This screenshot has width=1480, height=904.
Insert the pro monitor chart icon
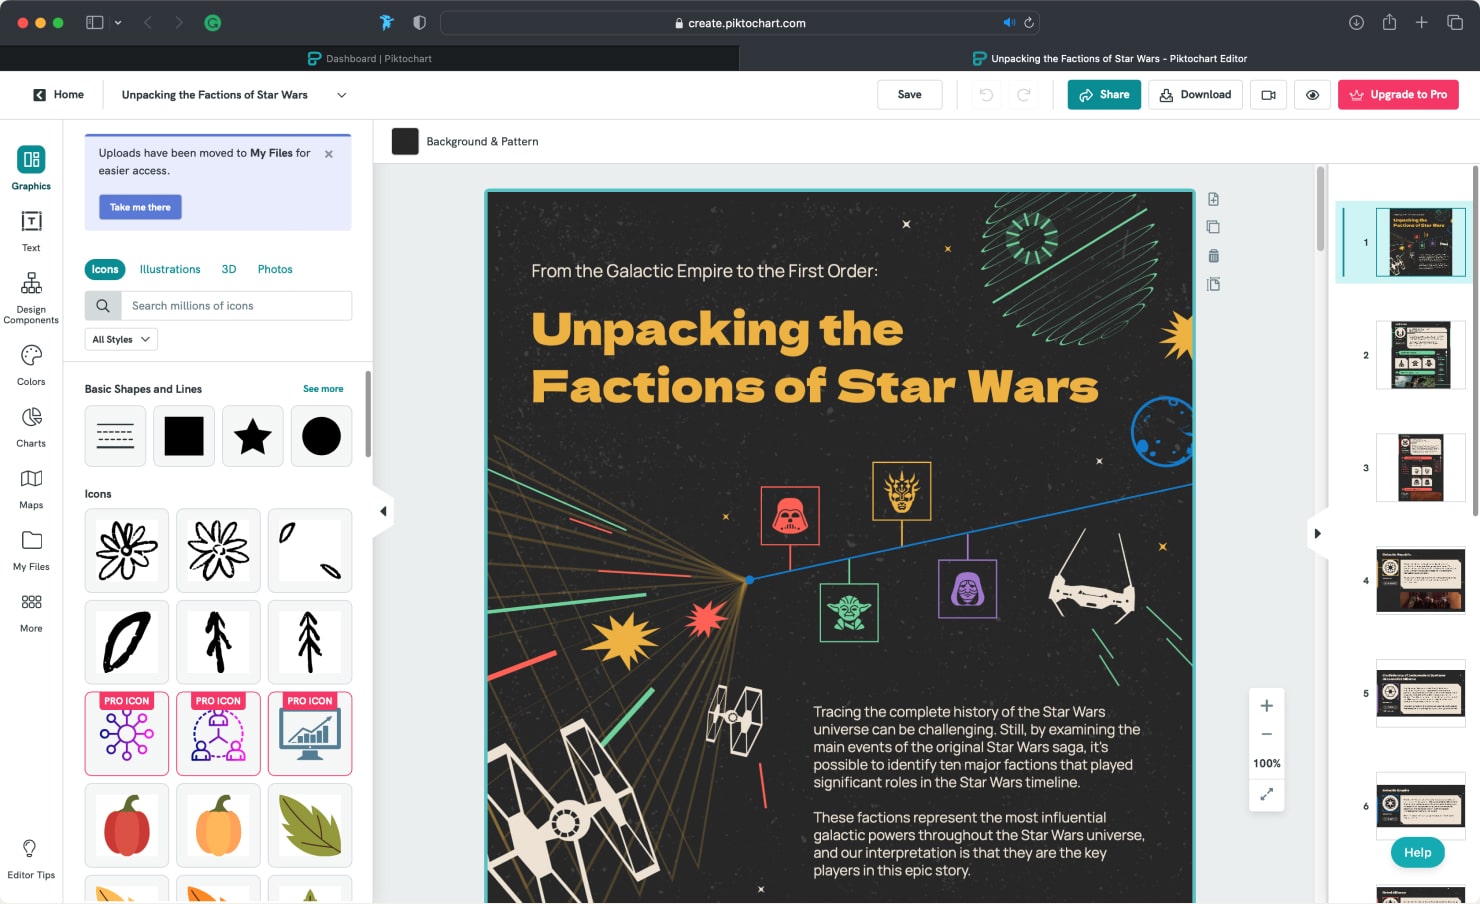310,734
